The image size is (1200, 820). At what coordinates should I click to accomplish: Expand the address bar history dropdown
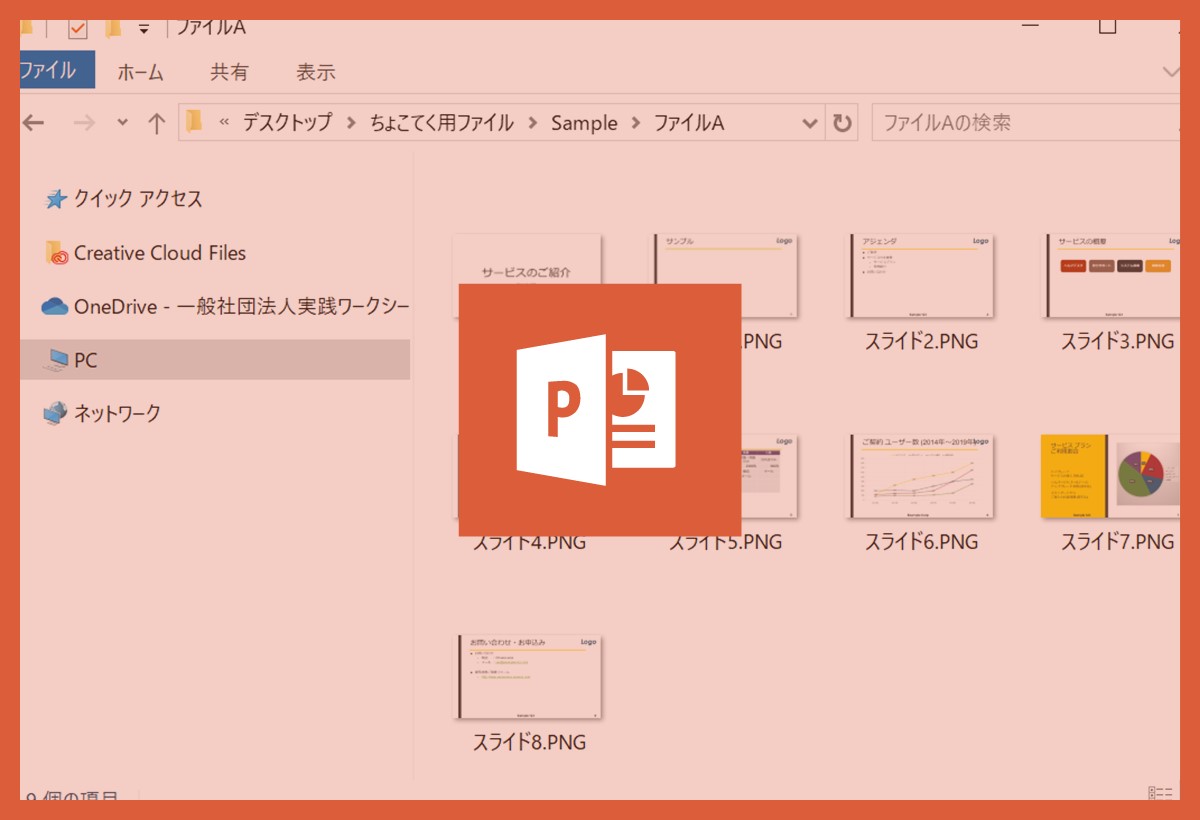pos(810,123)
